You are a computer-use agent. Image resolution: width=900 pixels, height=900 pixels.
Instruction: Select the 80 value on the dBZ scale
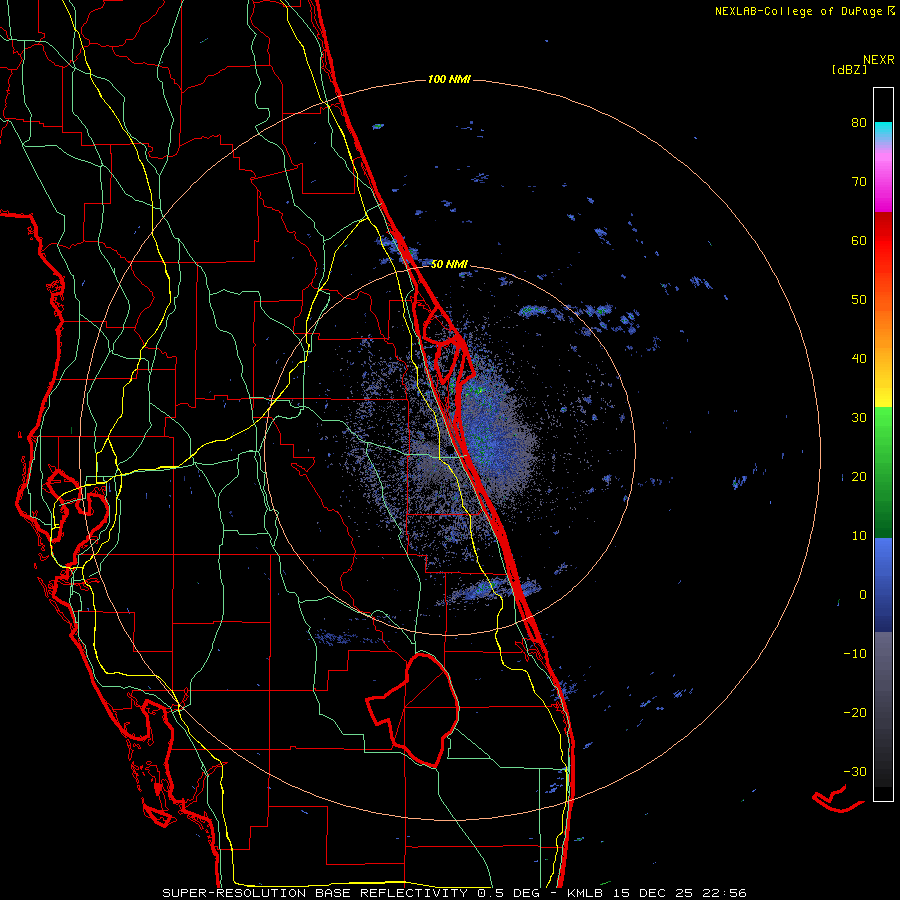pyautogui.click(x=859, y=123)
